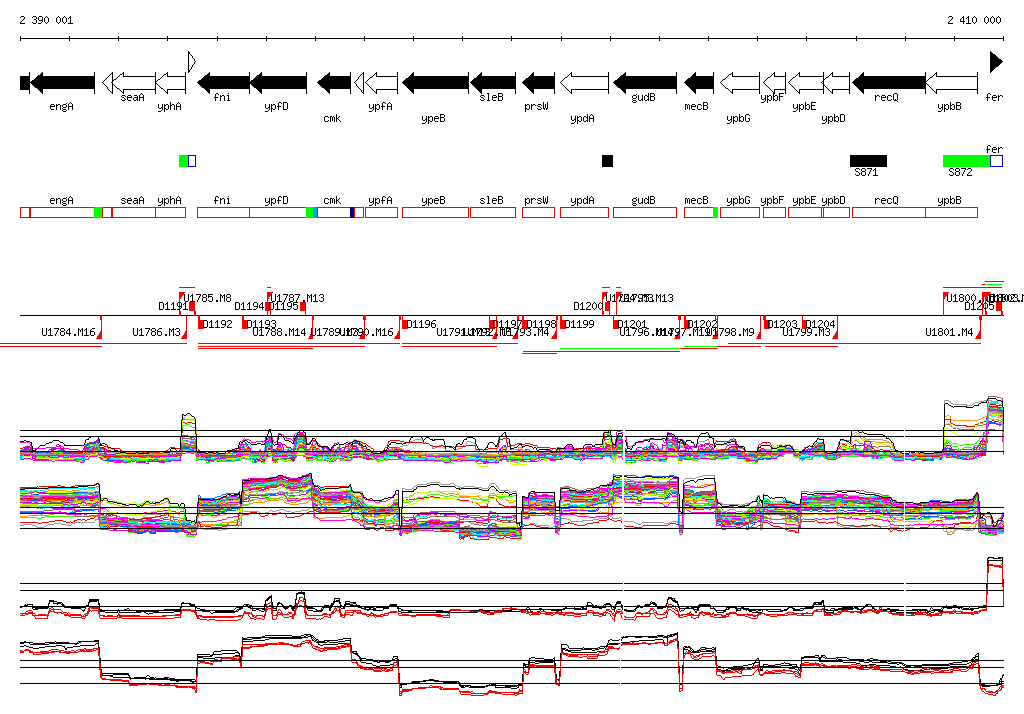This screenshot has width=1024, height=714.
Task: Click the blue-outlined fer box beside S872
Action: click(x=997, y=161)
